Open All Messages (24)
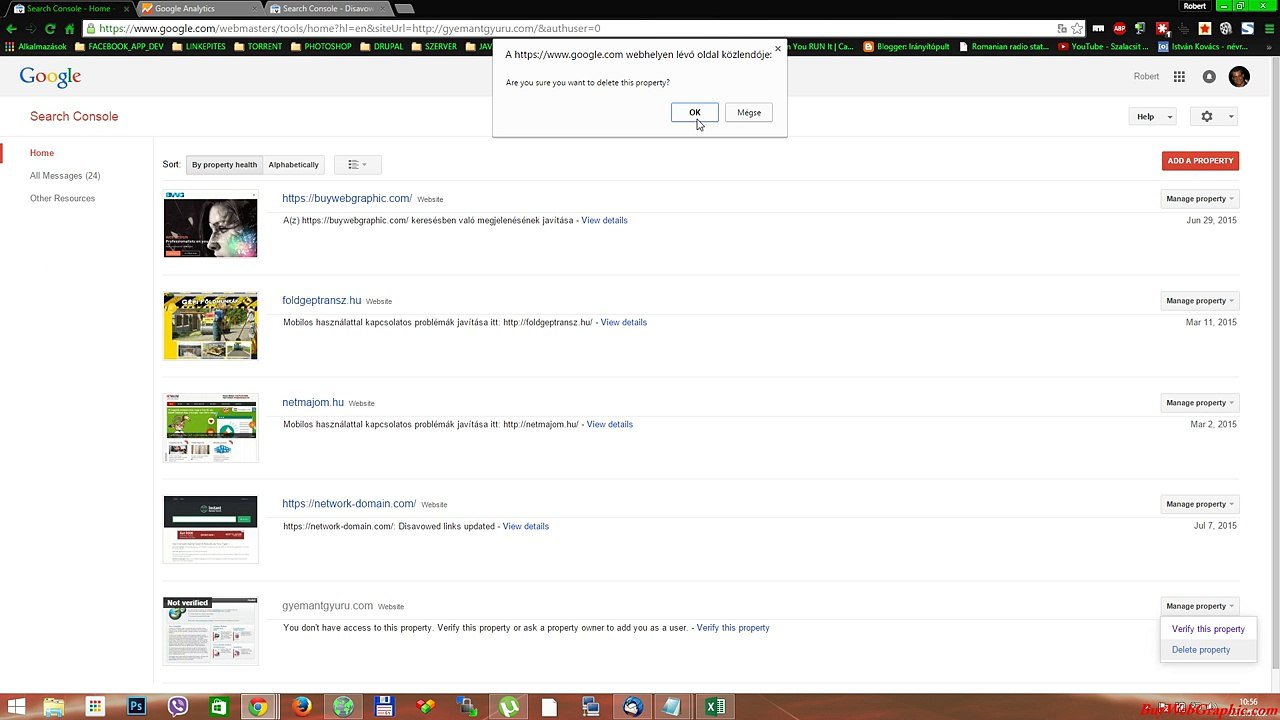The height and width of the screenshot is (720, 1280). coord(65,176)
